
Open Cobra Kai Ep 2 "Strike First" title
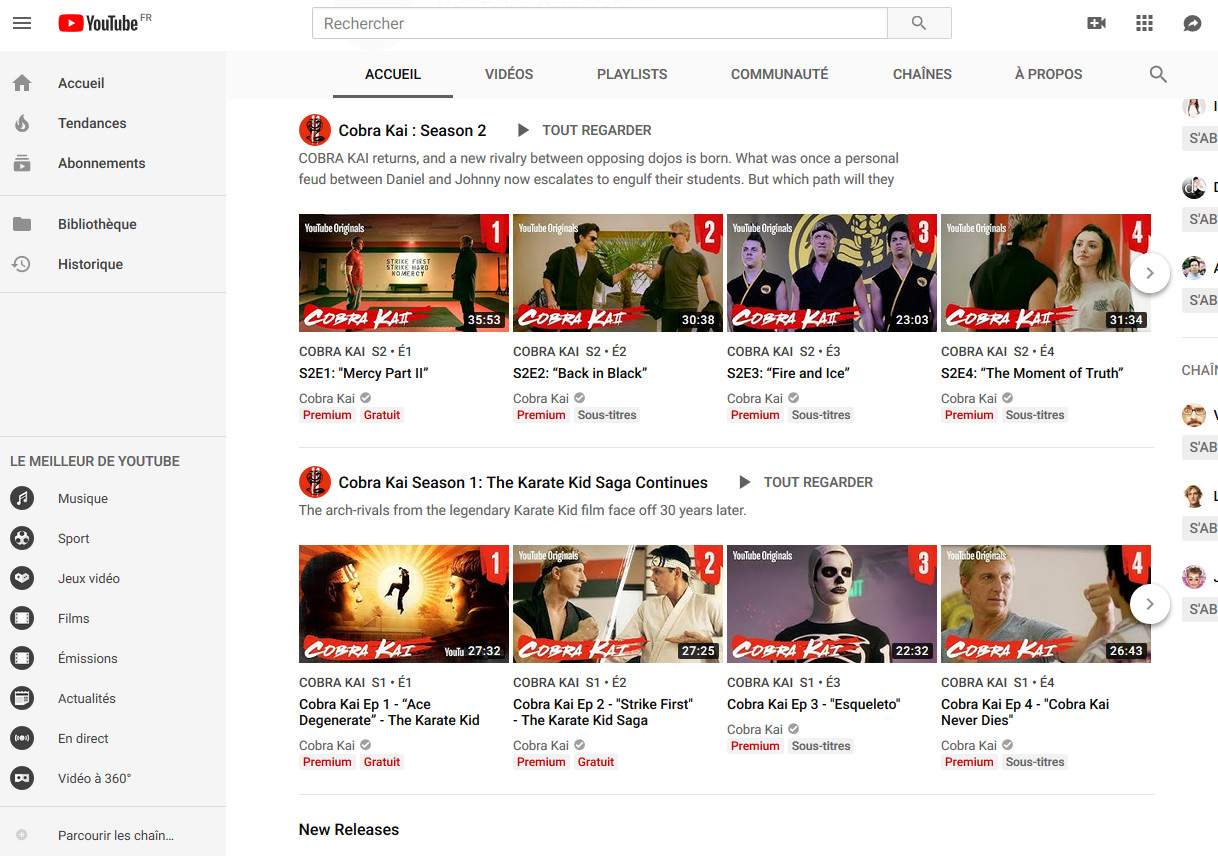pyautogui.click(x=603, y=712)
